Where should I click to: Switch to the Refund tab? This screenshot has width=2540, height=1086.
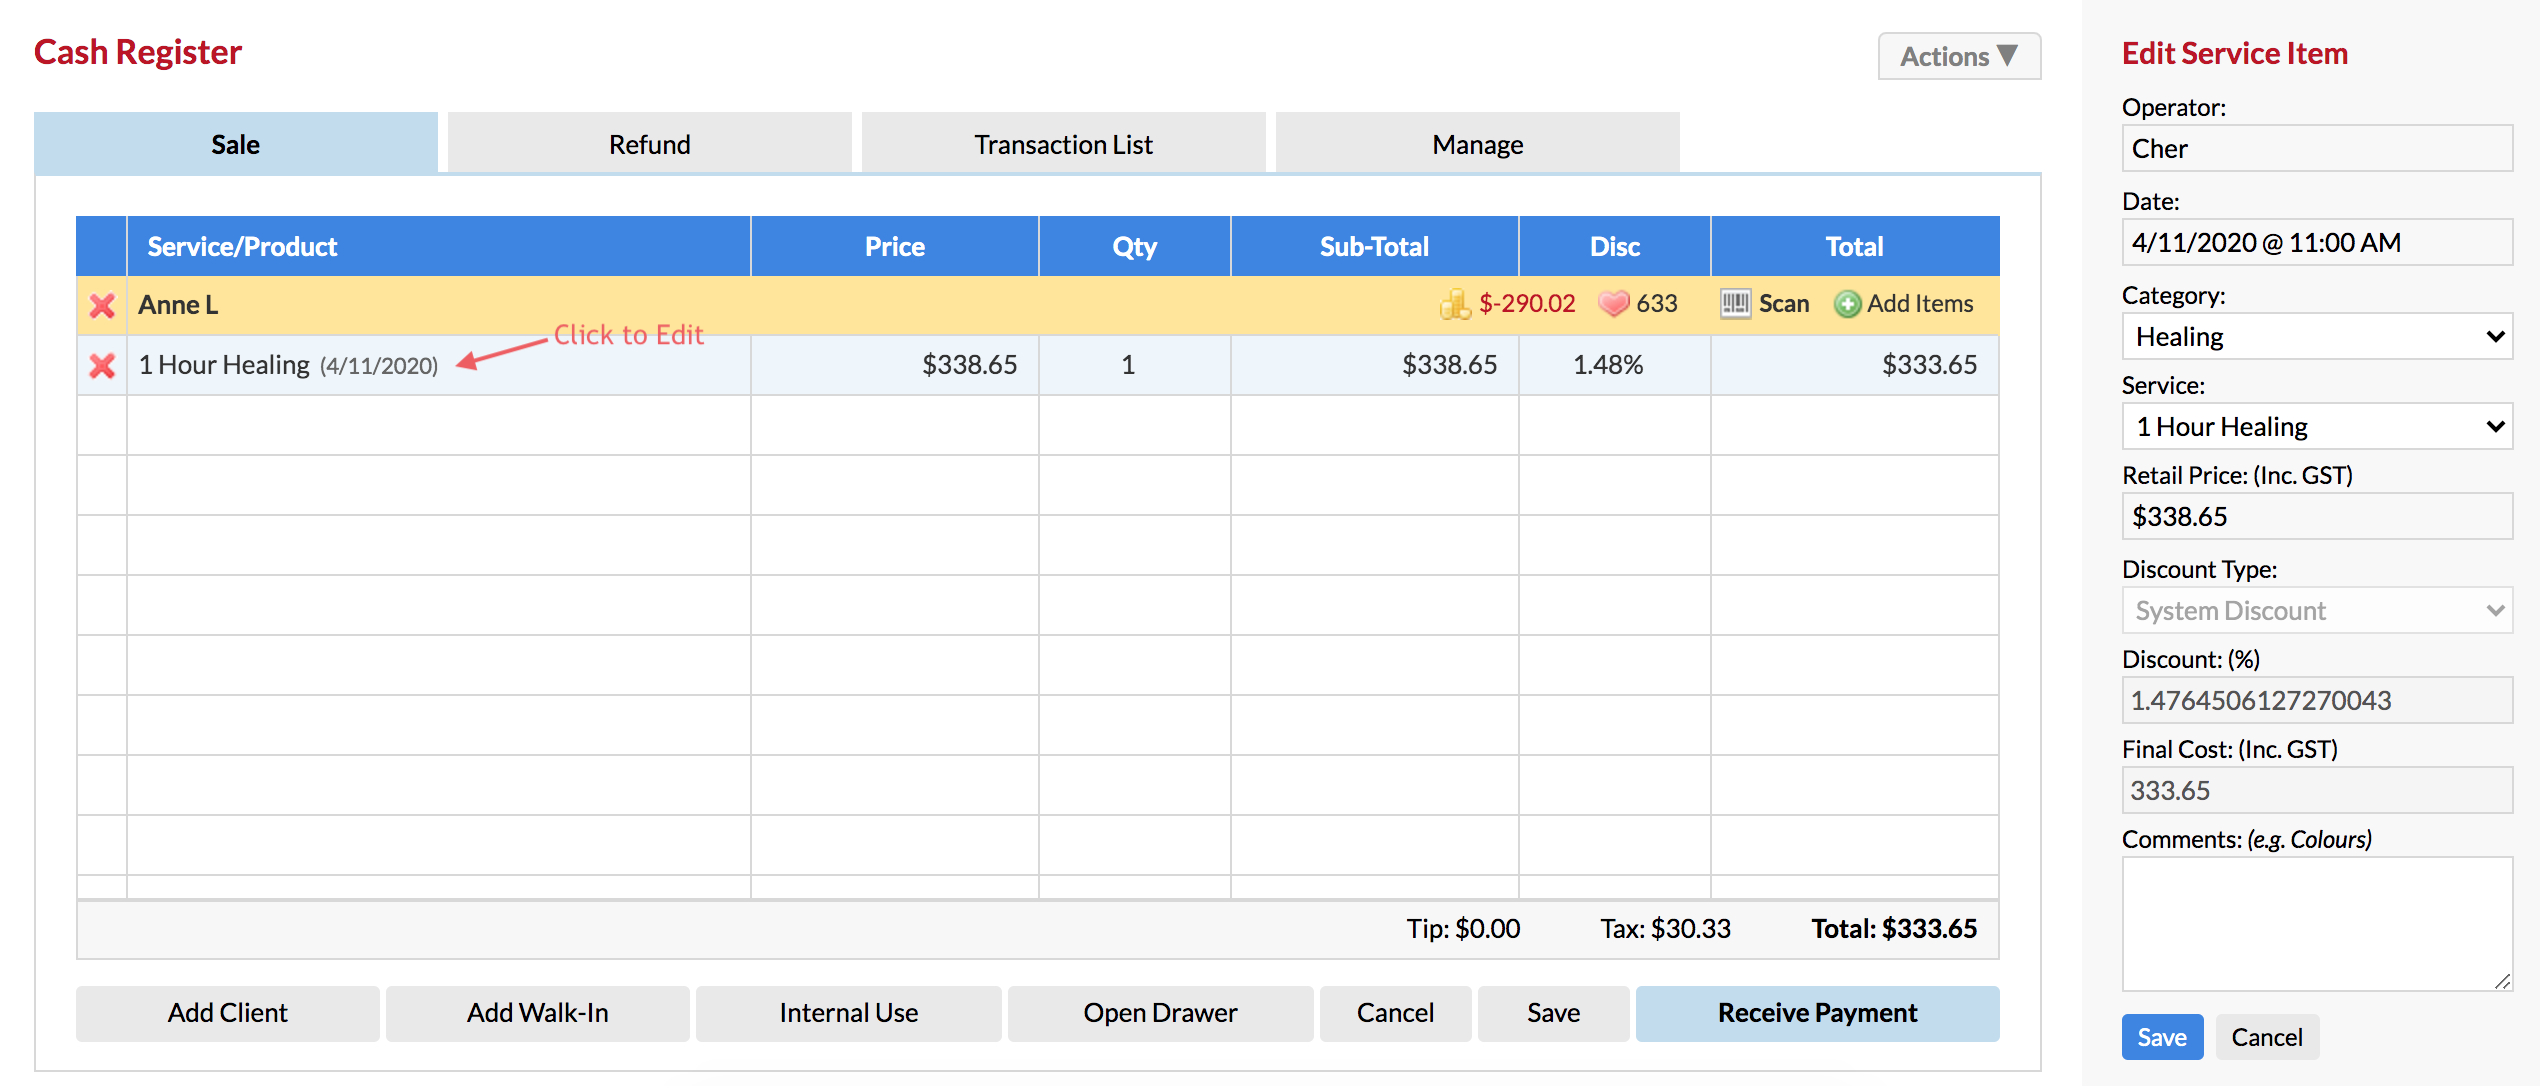click(x=650, y=144)
